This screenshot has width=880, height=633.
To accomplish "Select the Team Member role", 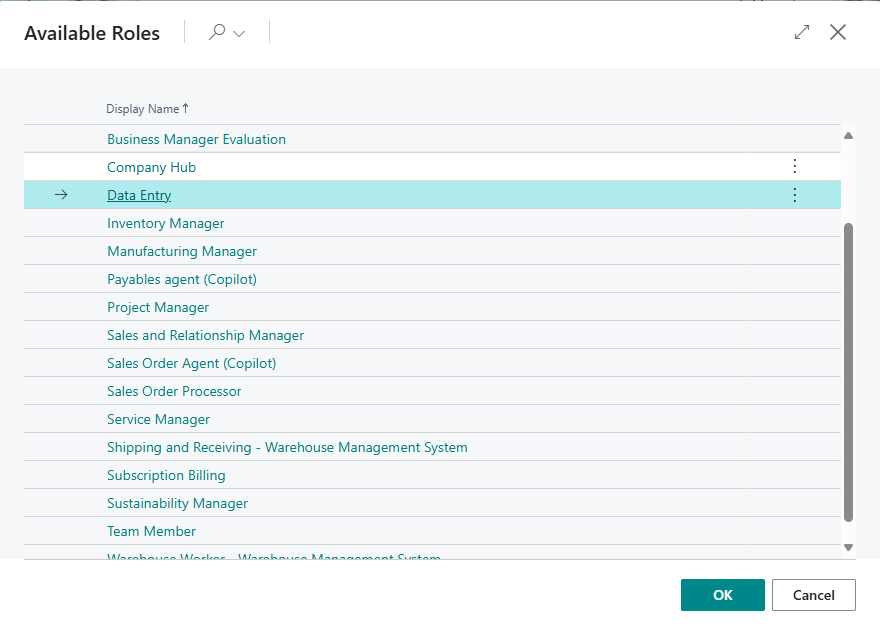I will pos(151,531).
